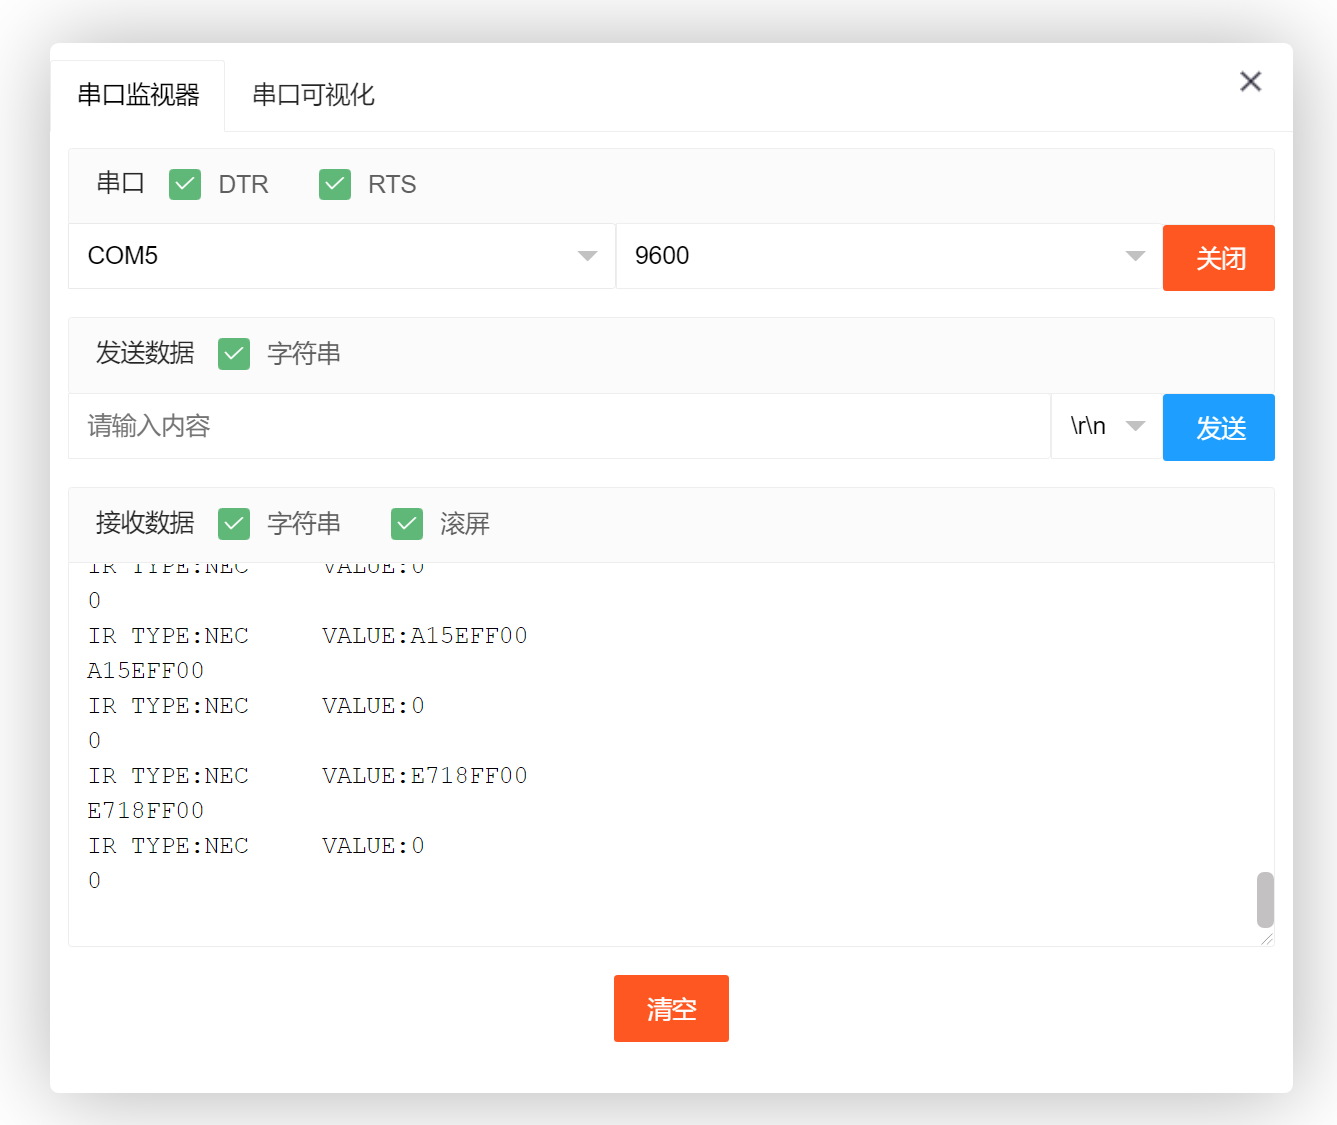
Task: Toggle the DTR checkbox
Action: click(x=185, y=185)
